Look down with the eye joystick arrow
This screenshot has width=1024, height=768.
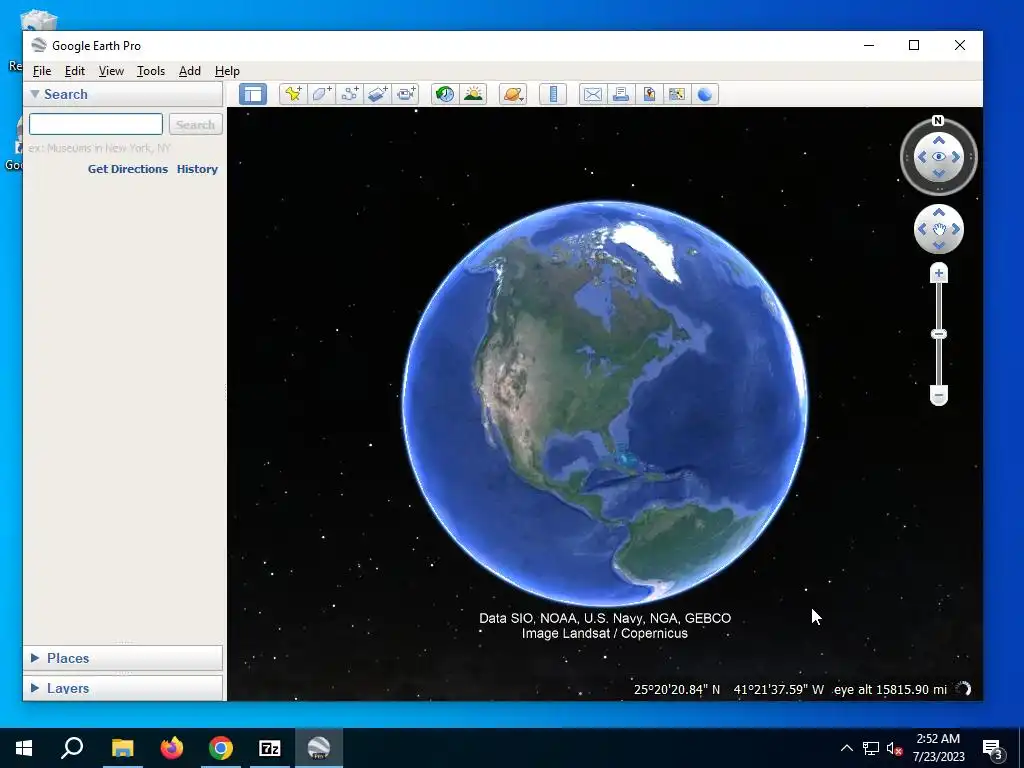[x=938, y=173]
